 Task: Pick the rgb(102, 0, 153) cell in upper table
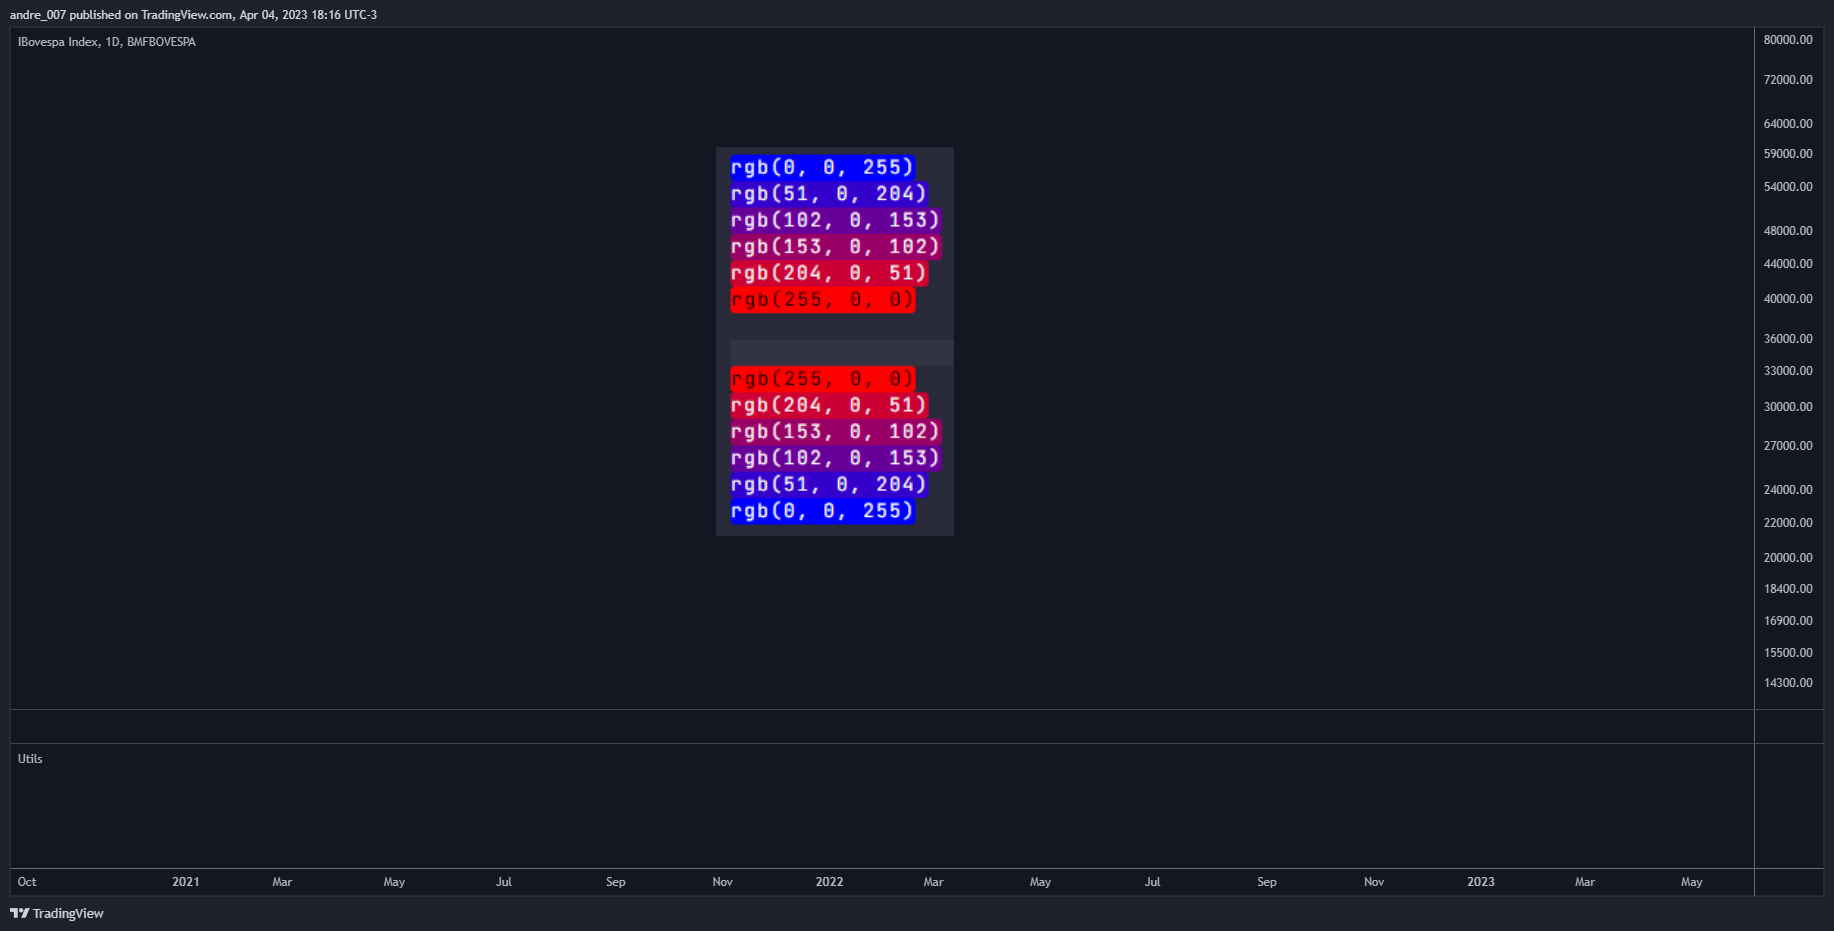click(x=835, y=220)
